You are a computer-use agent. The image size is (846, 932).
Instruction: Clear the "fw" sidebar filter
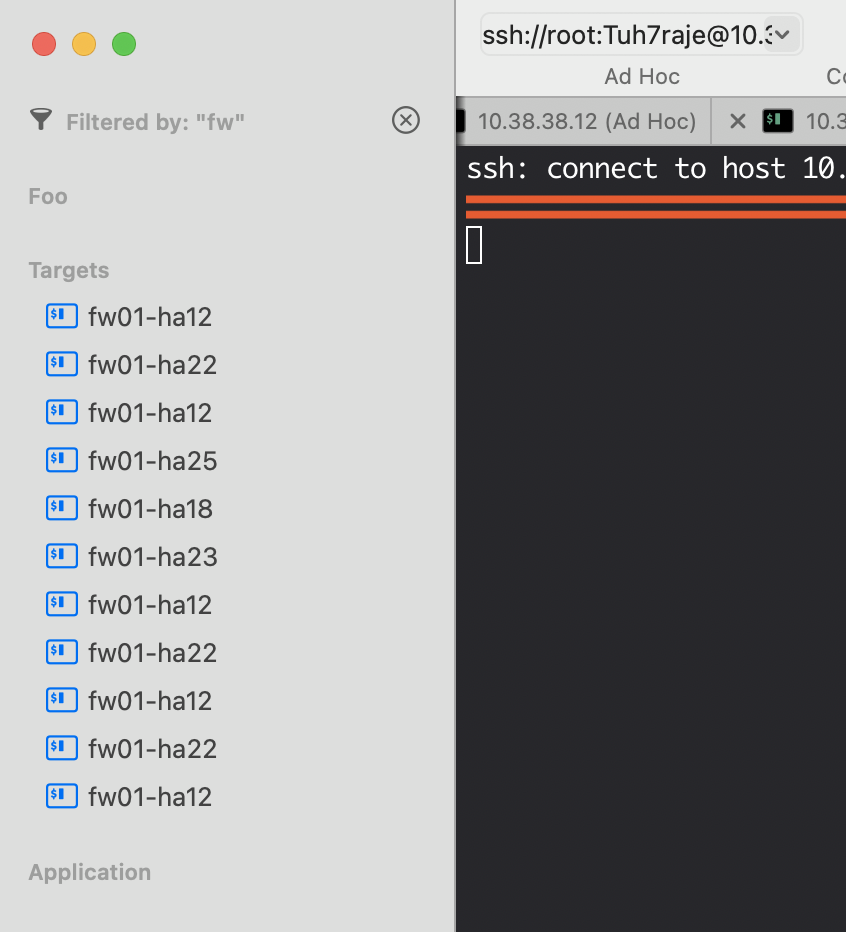click(x=405, y=121)
